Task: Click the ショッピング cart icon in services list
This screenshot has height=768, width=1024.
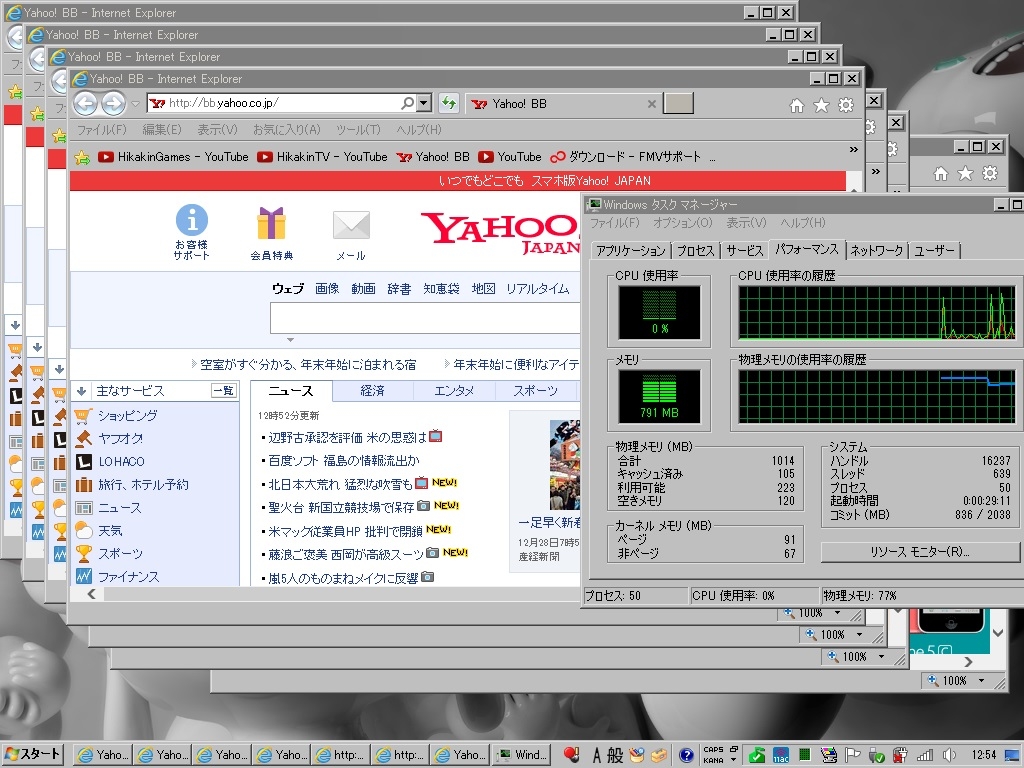Action: tap(84, 415)
